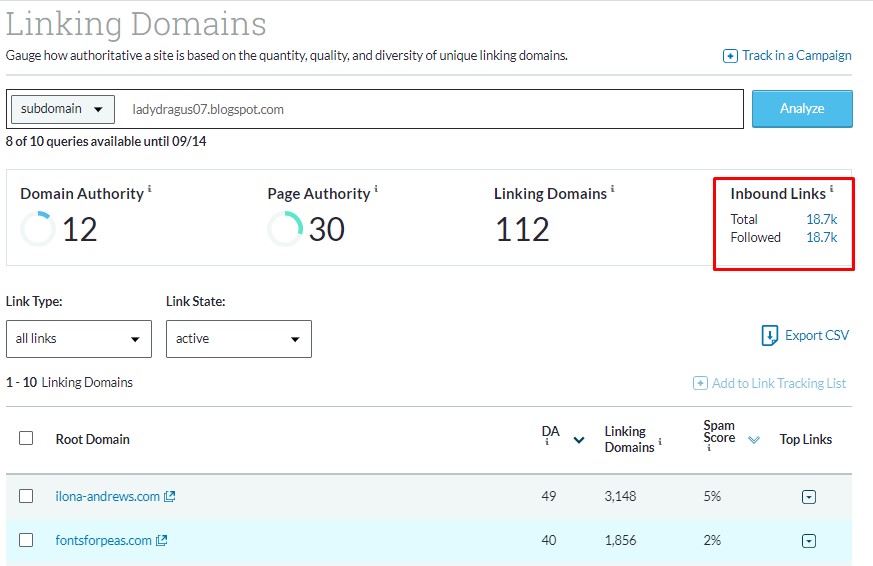Click the Export CSV link
Screen dimensions: 873x566
point(817,335)
